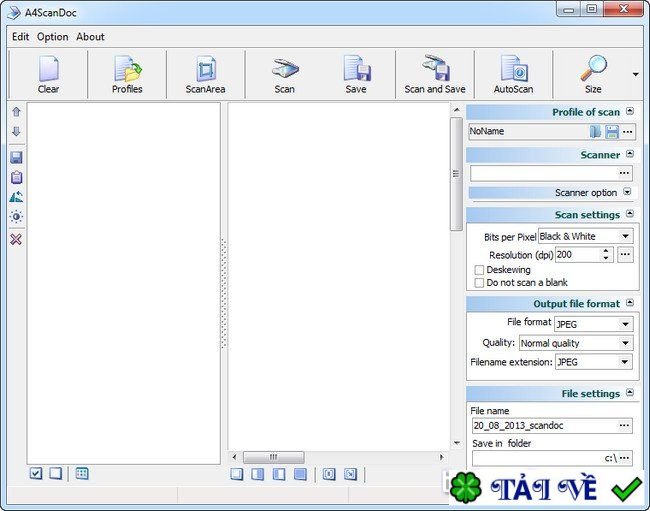Image resolution: width=650 pixels, height=511 pixels.
Task: Click the move page up arrow icon
Action: coord(16,112)
